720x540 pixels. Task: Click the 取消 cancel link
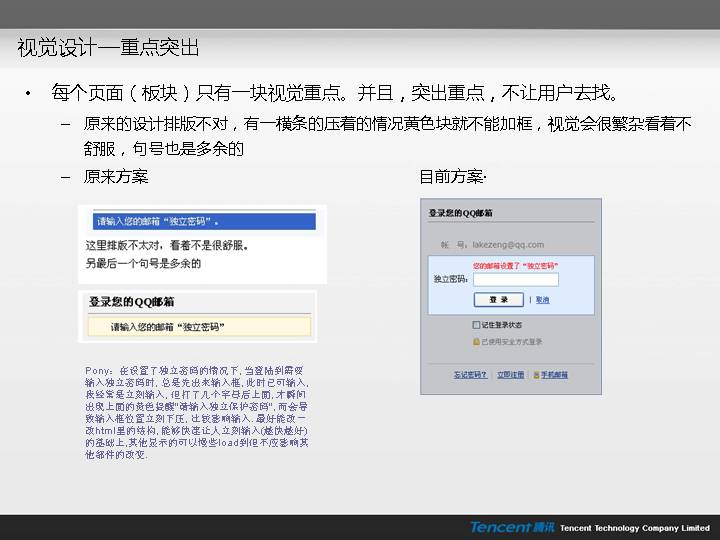pos(542,300)
